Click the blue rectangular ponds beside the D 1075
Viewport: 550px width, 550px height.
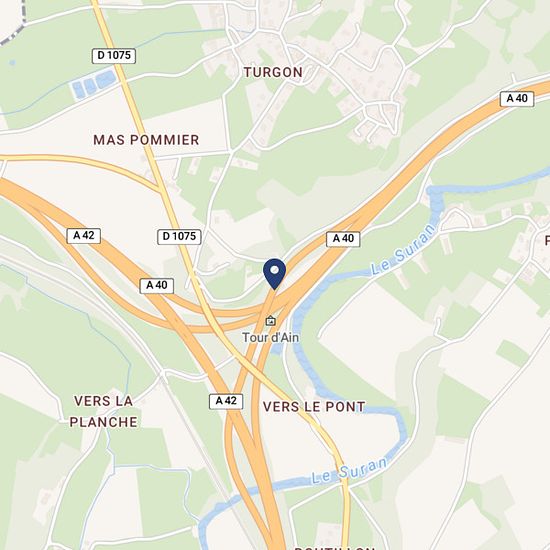coord(94,84)
